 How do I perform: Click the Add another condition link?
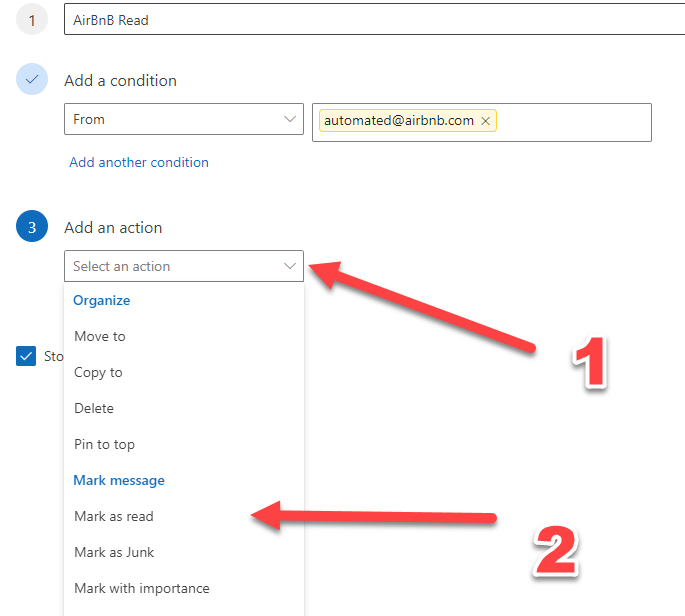[139, 162]
